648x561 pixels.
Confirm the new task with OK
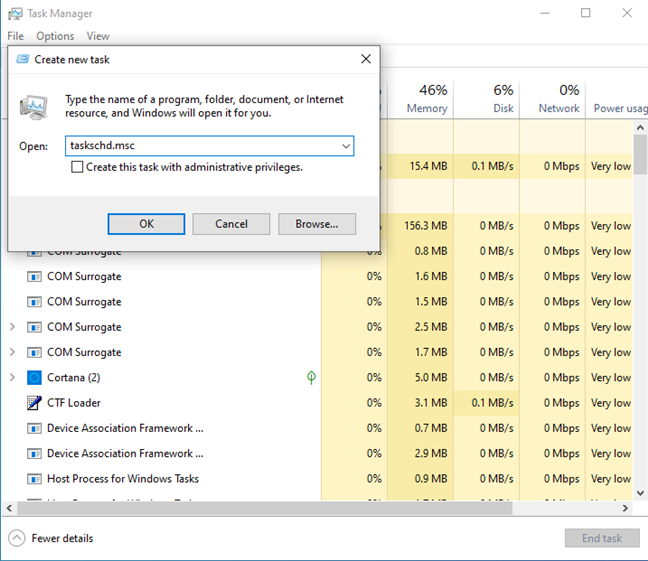pos(146,224)
